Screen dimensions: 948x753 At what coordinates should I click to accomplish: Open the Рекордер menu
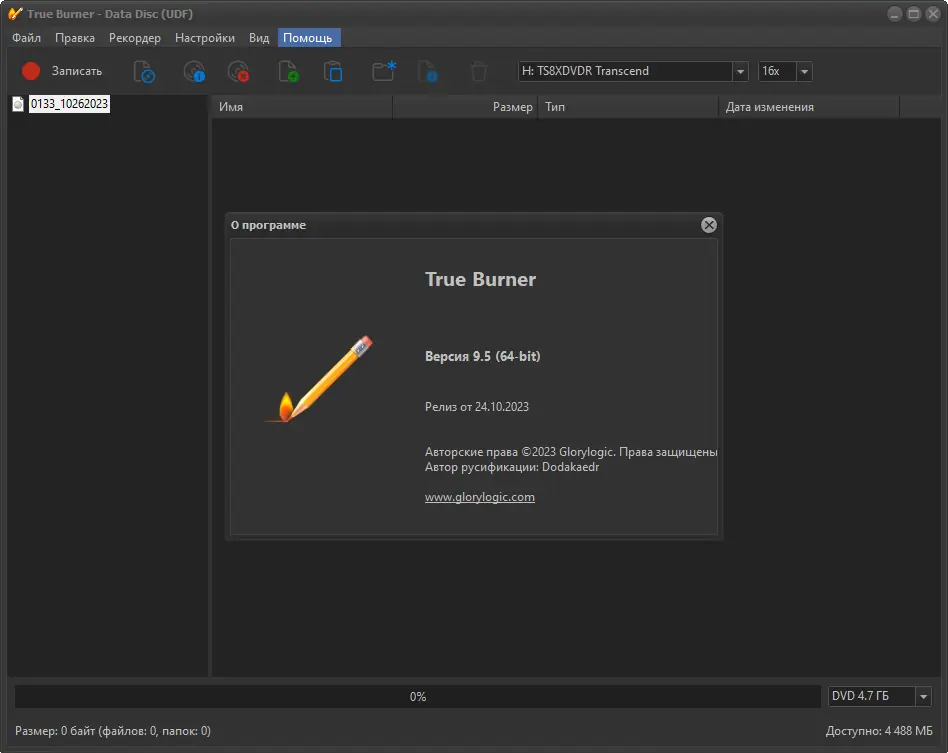click(135, 38)
